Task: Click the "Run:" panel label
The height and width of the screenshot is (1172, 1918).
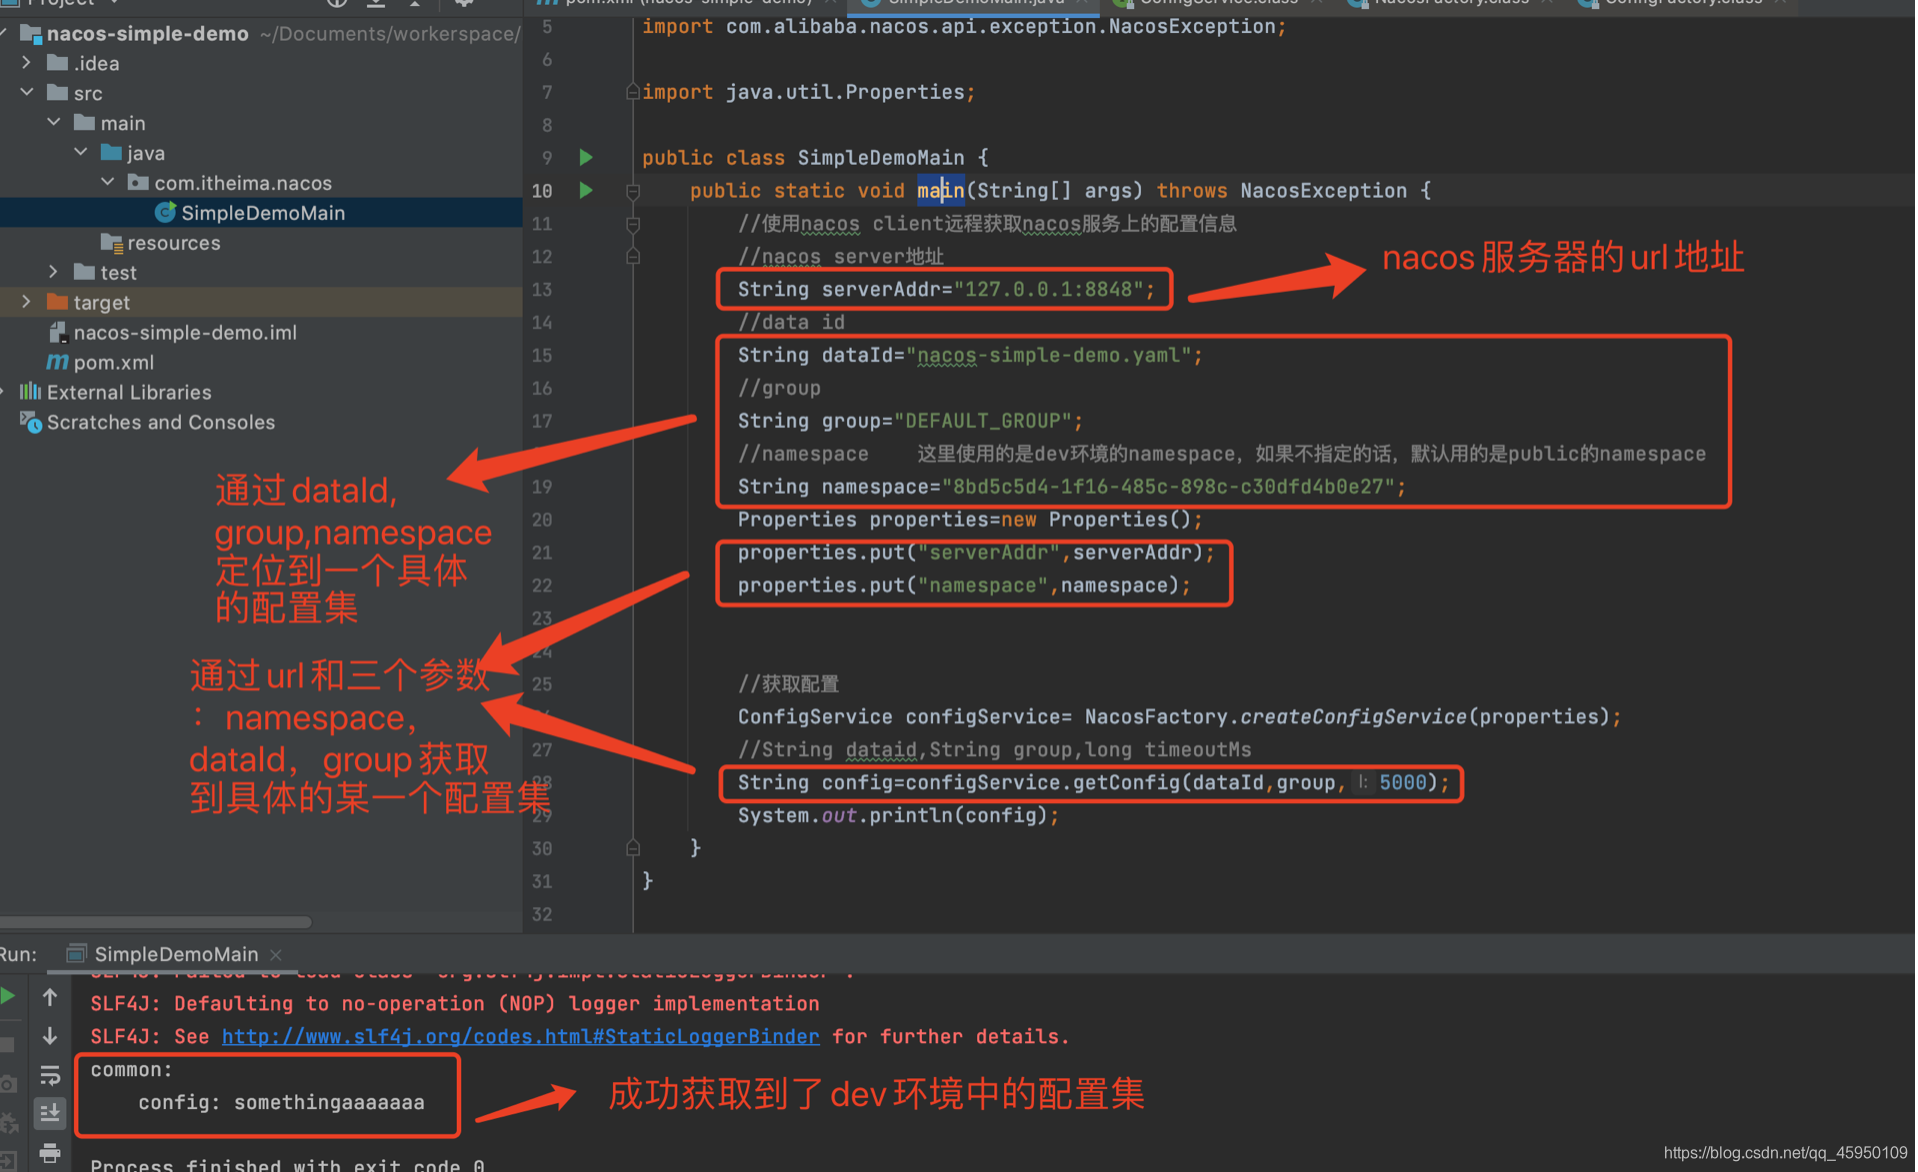Action: 18,954
